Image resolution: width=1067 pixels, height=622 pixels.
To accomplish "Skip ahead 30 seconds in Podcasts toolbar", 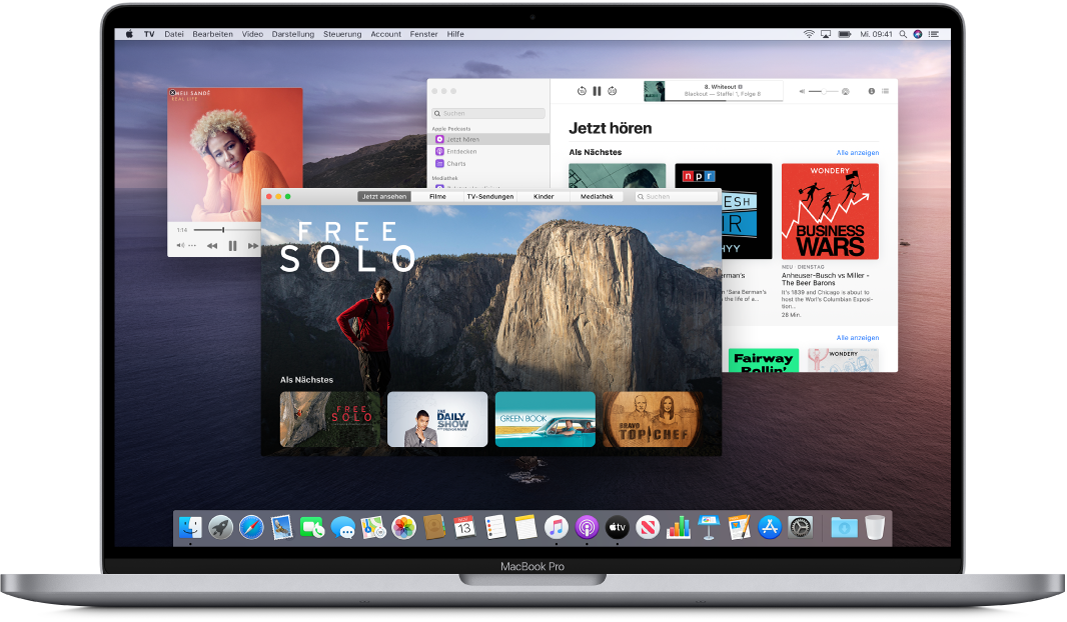I will point(612,89).
